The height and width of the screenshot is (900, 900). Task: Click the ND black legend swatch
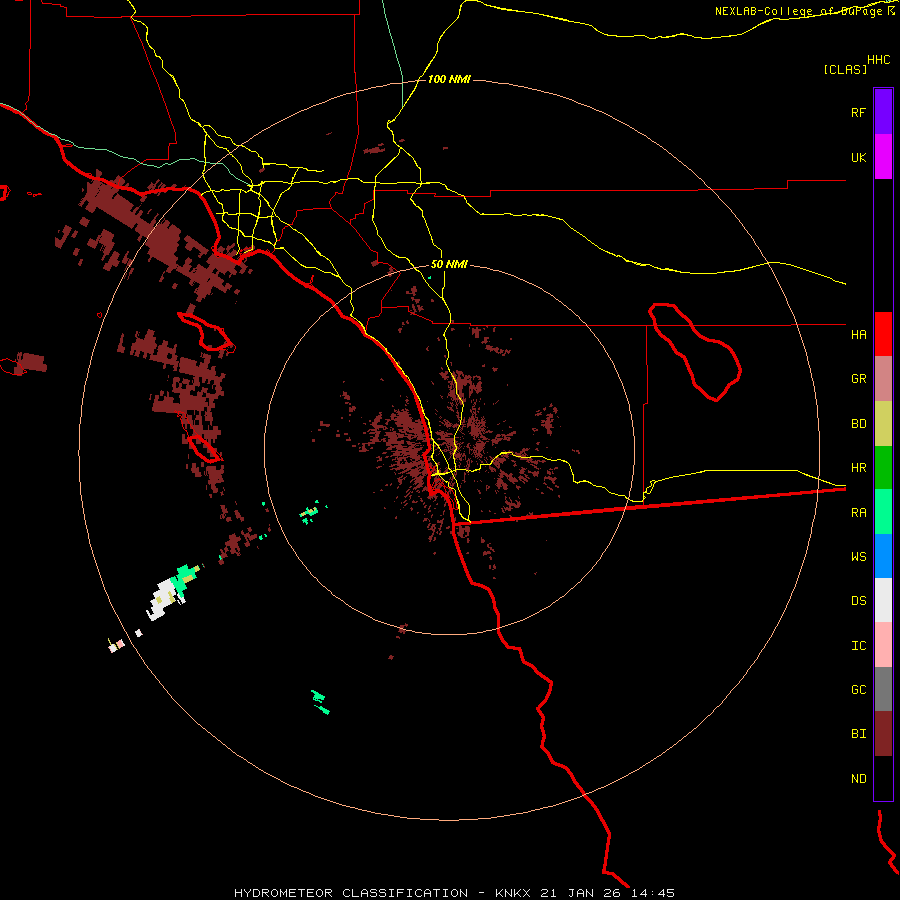tap(883, 778)
